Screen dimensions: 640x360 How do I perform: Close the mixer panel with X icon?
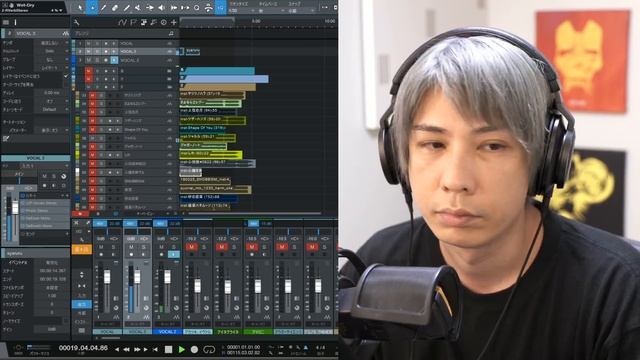point(76,223)
